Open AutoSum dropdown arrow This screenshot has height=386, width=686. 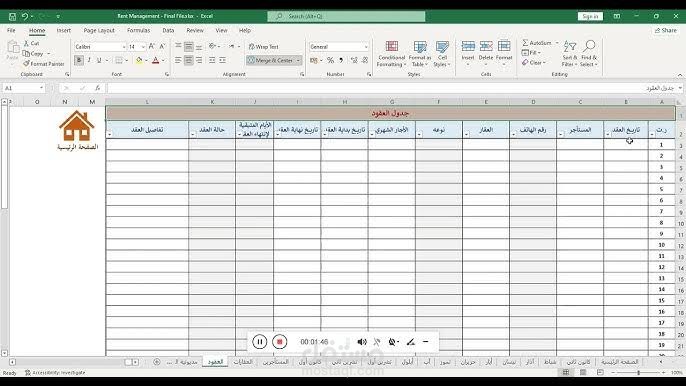tap(557, 43)
